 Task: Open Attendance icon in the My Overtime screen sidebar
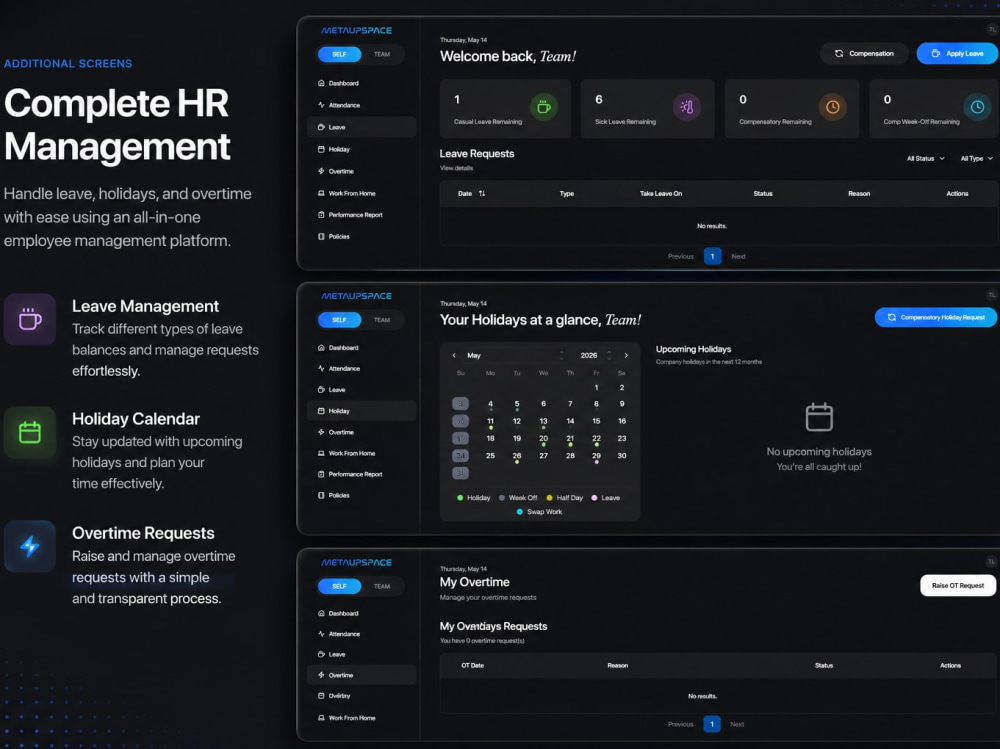click(321, 634)
